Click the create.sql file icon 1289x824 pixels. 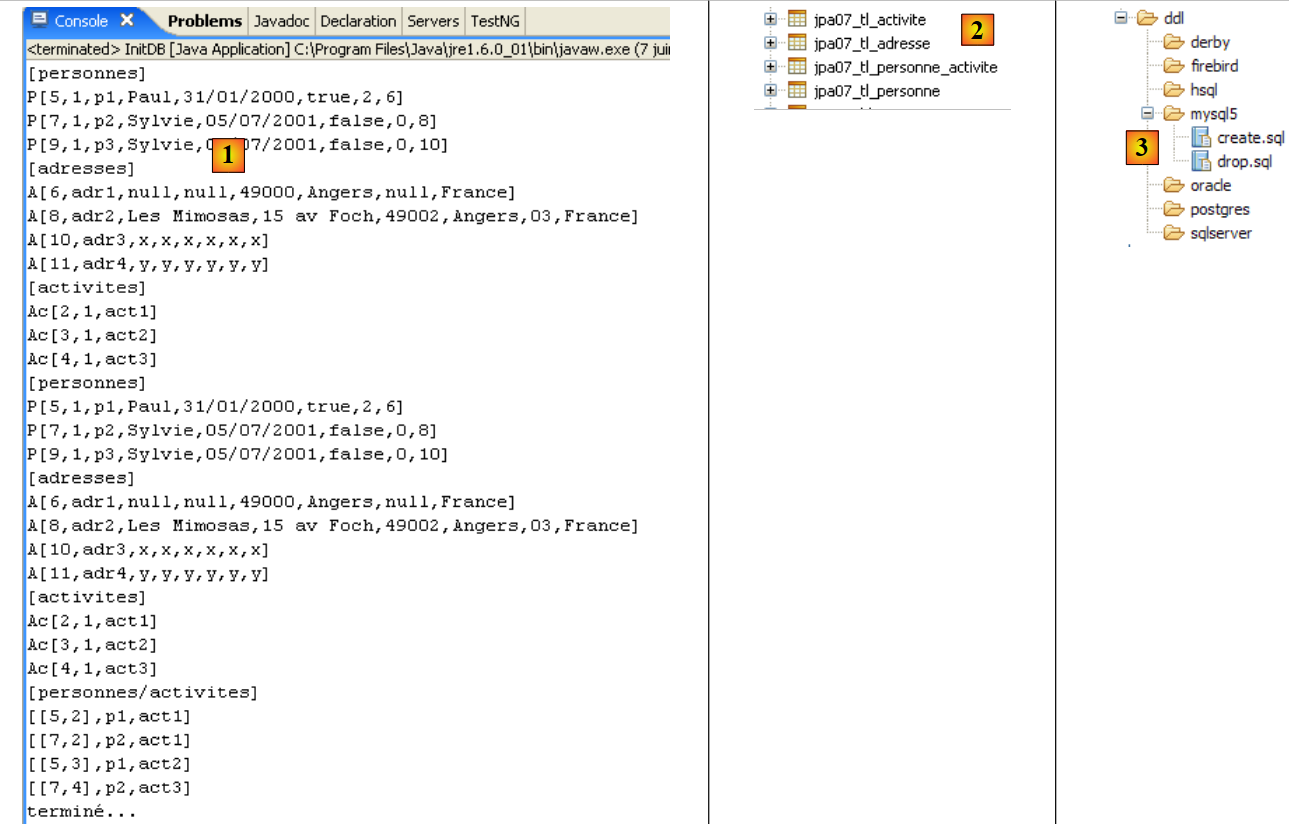pos(1201,138)
